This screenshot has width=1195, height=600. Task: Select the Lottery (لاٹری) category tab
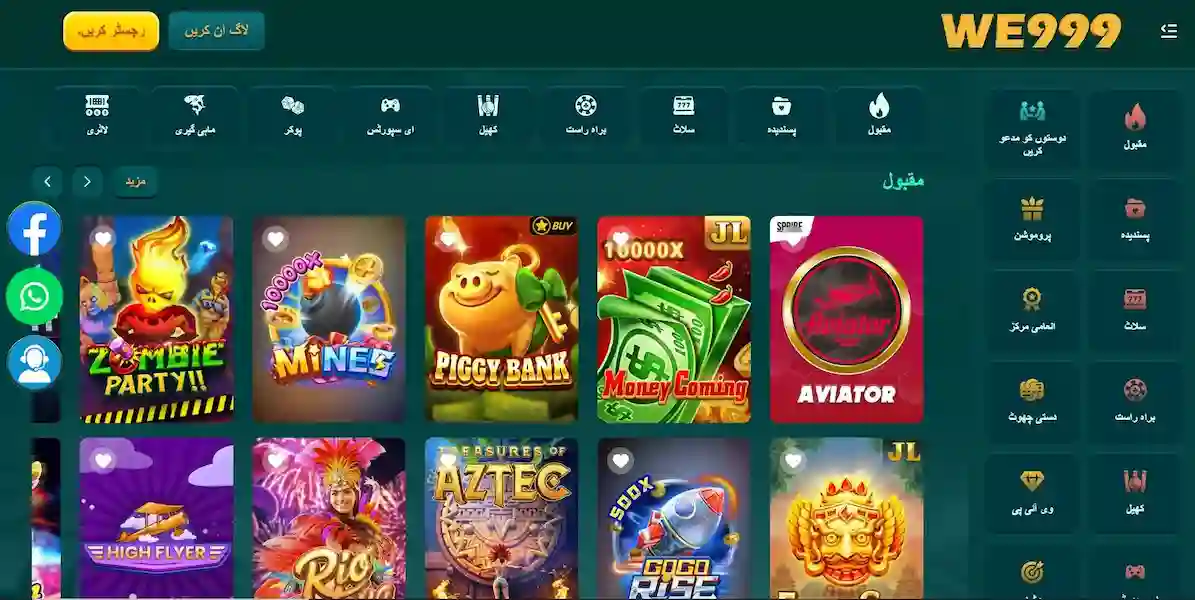(97, 117)
